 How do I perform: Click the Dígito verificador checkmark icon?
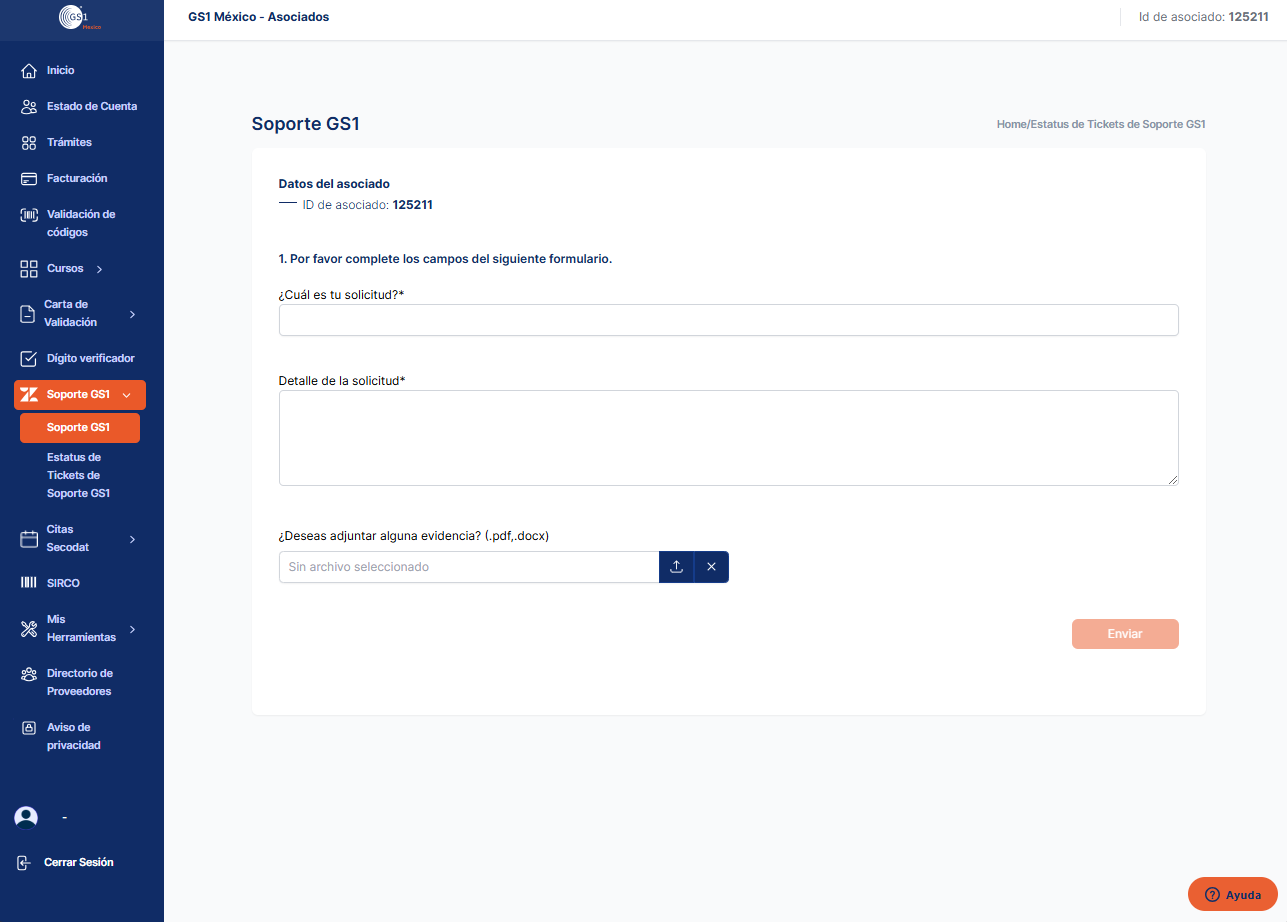tap(29, 359)
